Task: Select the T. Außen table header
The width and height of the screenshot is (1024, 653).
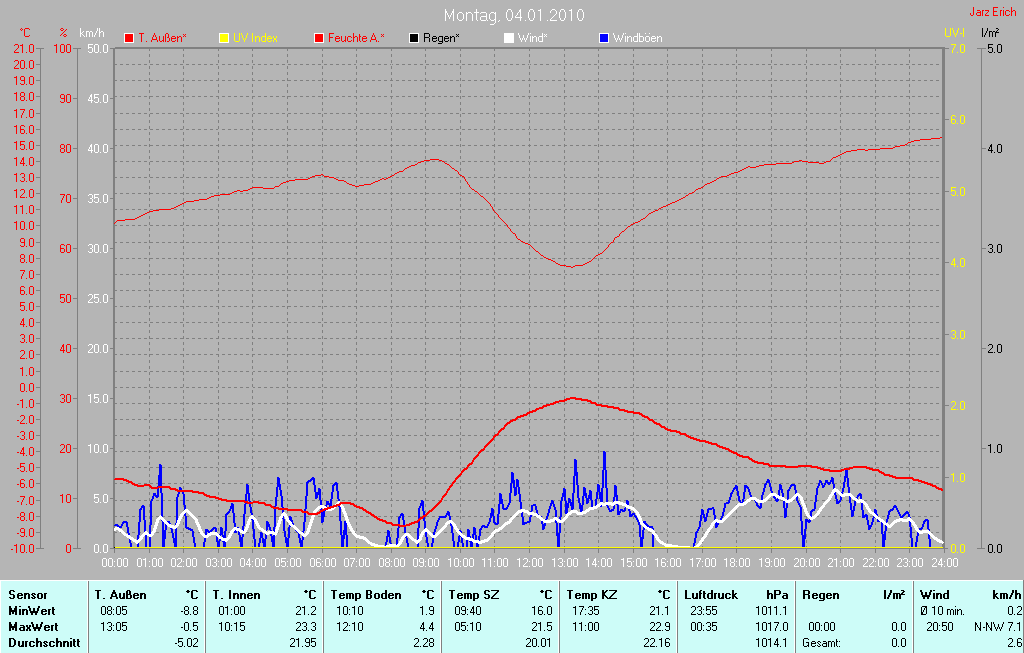Action: coord(122,594)
